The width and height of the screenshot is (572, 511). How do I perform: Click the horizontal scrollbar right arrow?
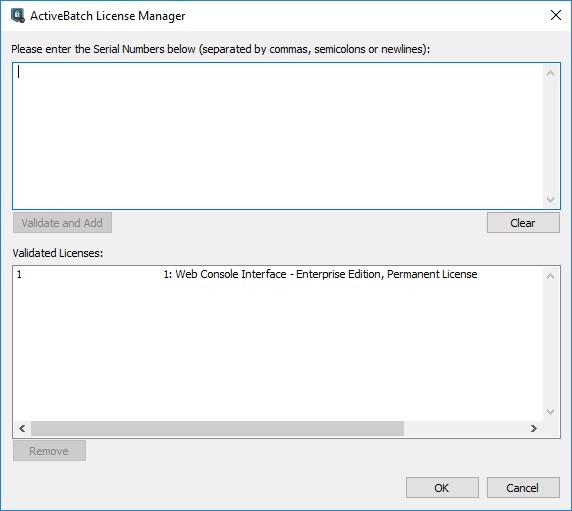534,428
